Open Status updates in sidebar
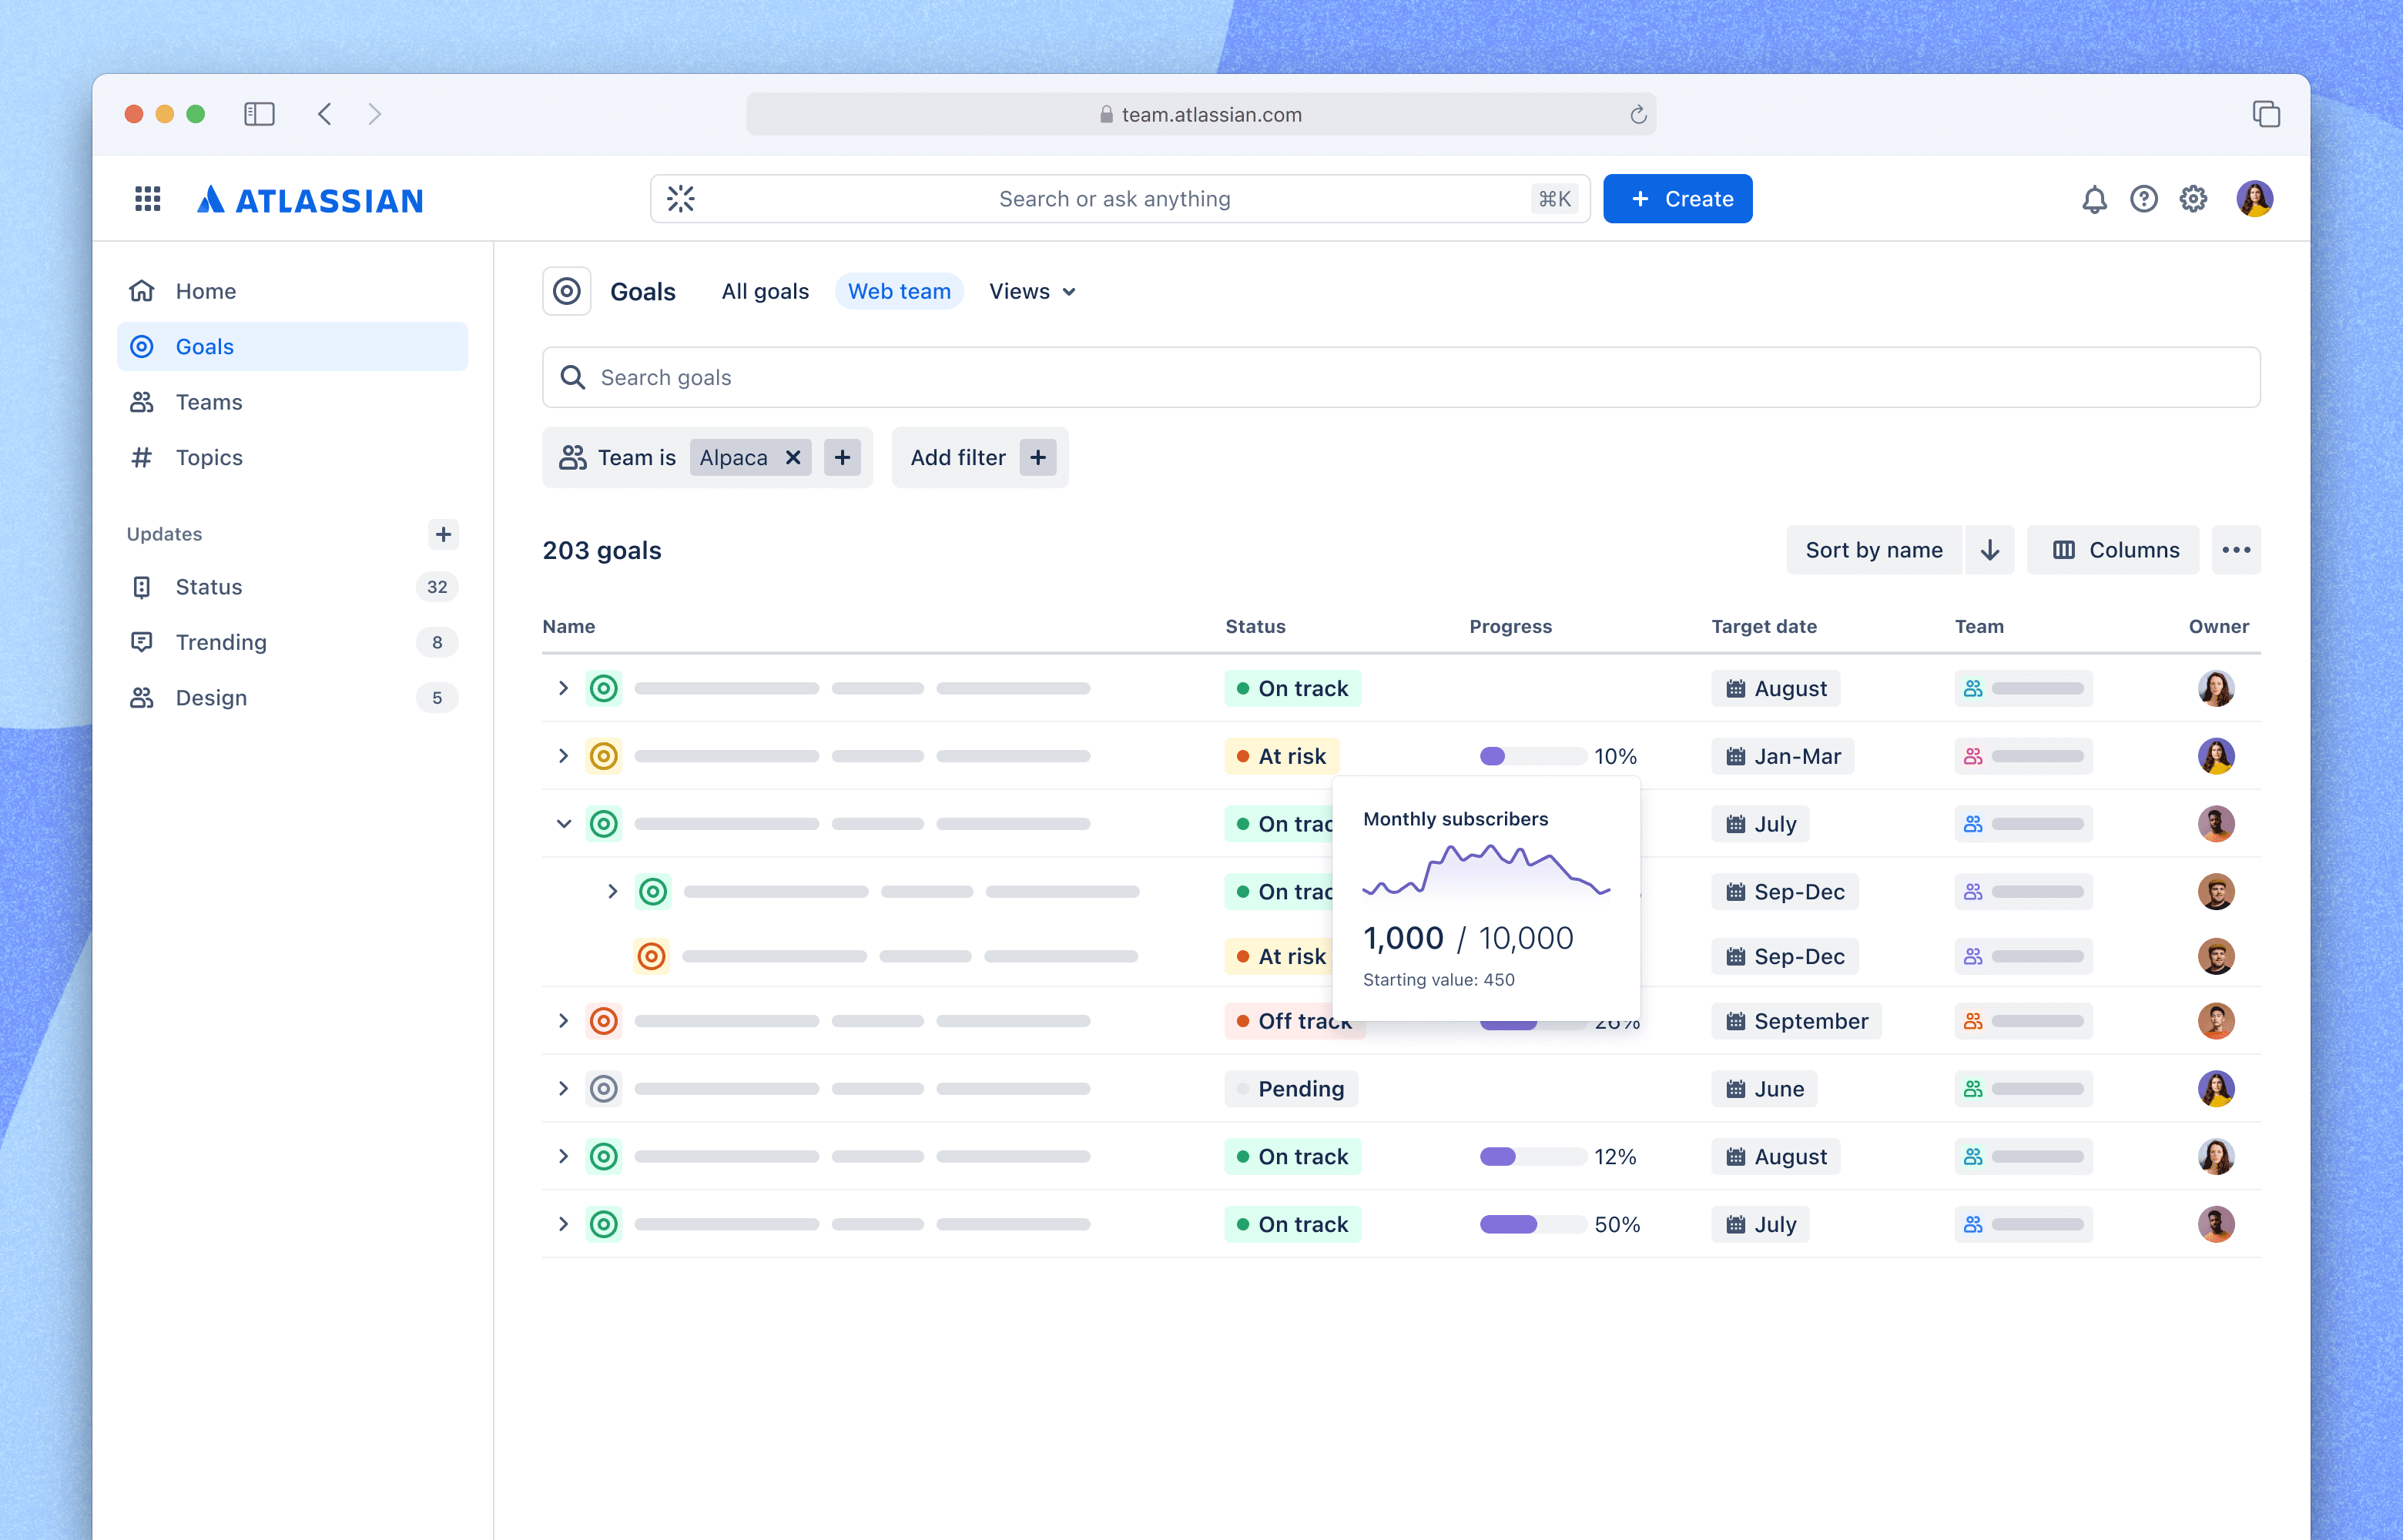 tap(292, 587)
